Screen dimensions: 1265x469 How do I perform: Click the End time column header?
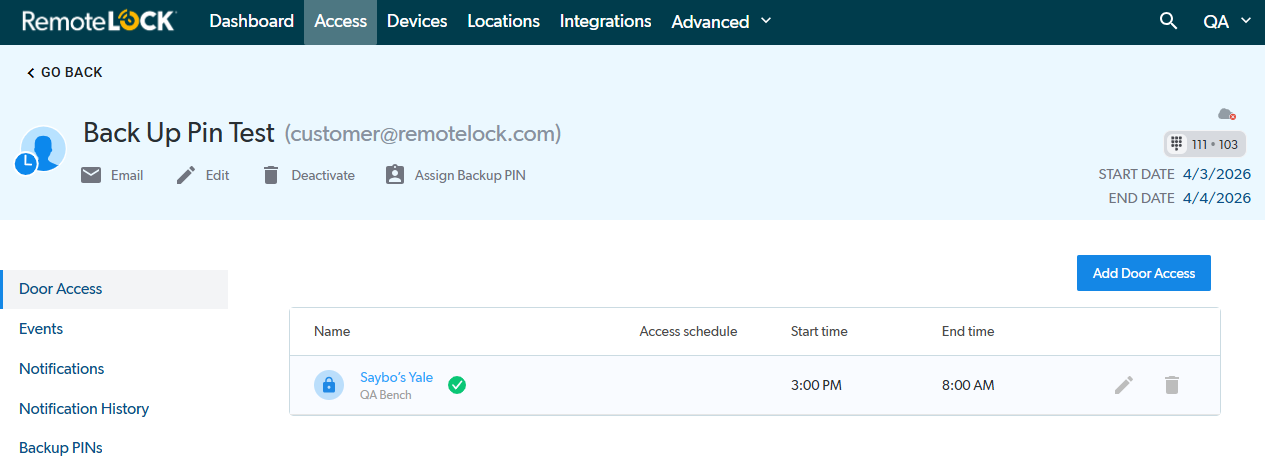click(968, 331)
